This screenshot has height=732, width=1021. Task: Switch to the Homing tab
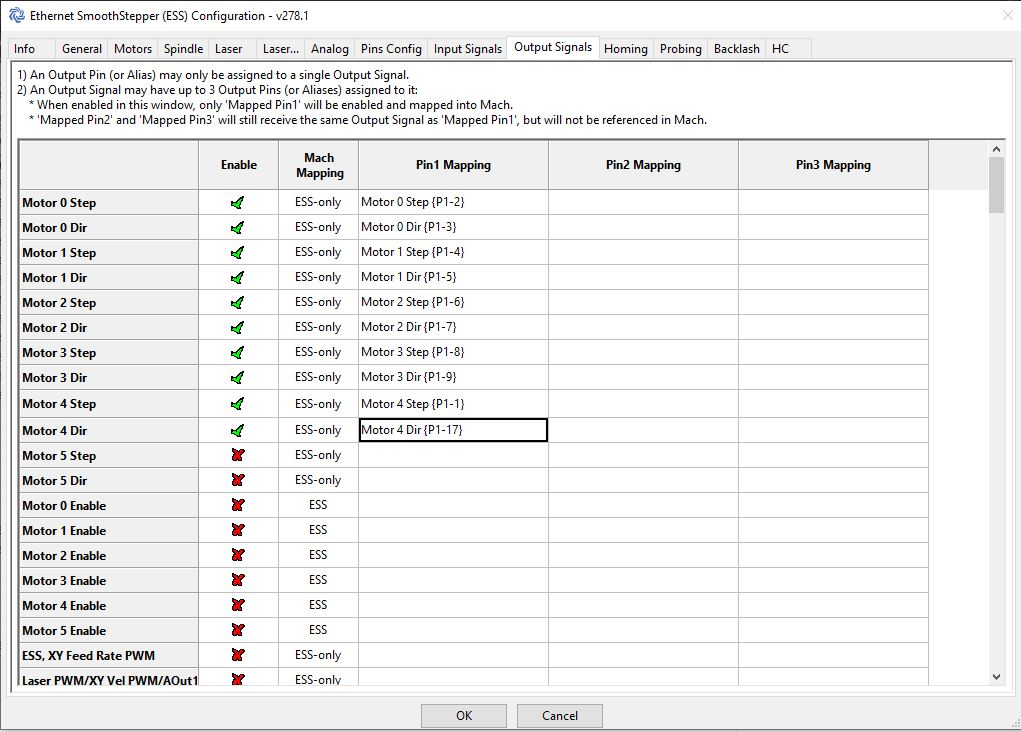pos(626,49)
